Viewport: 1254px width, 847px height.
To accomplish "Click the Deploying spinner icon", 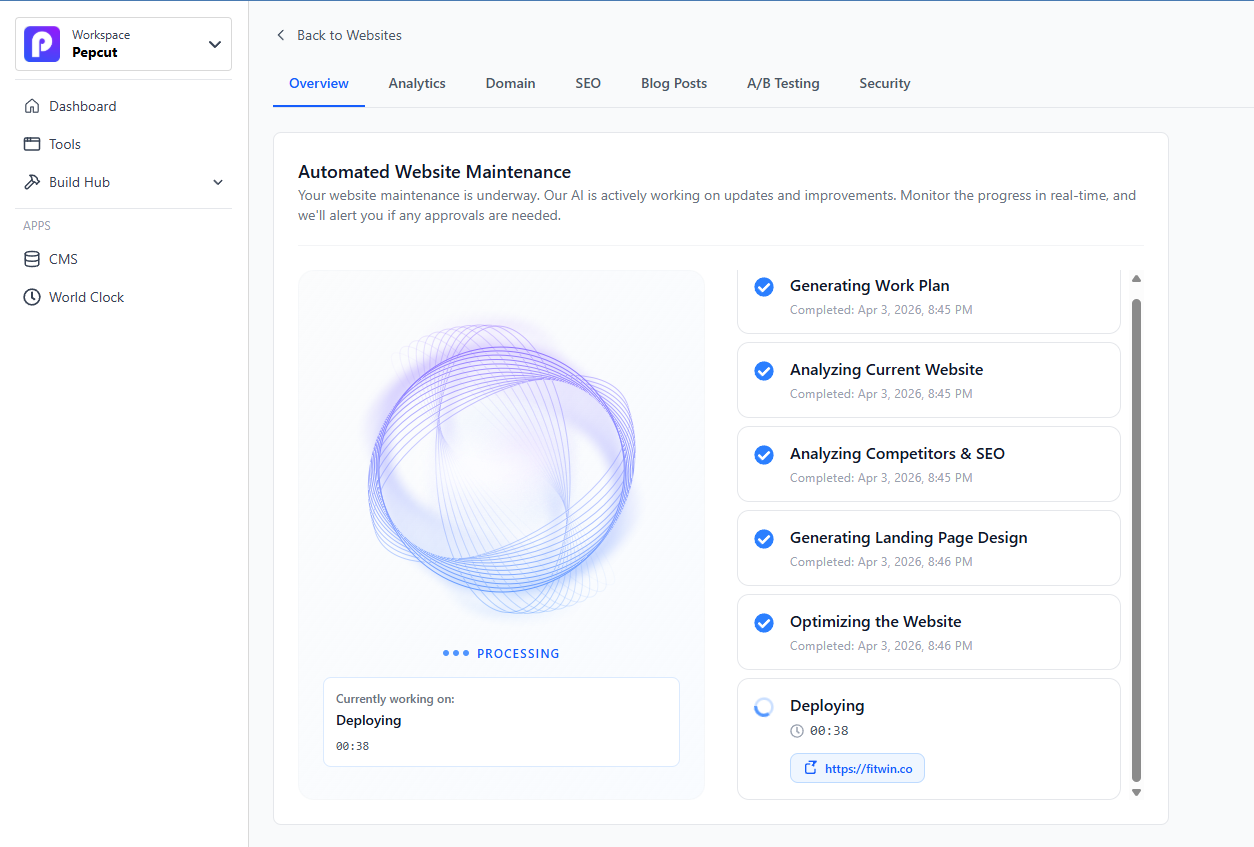I will click(763, 707).
